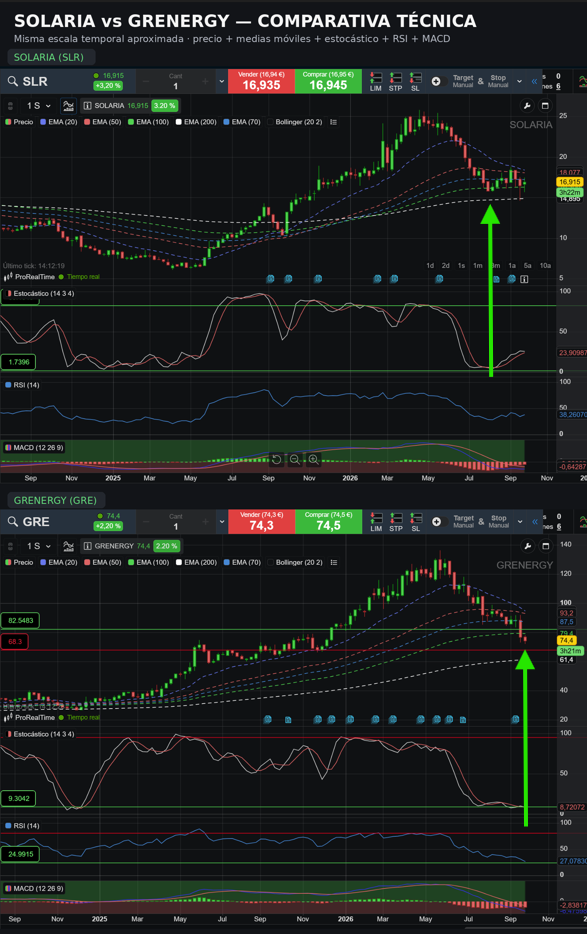Viewport: 587px width, 934px height.
Task: Click the SLR search magnifier icon
Action: (13, 82)
